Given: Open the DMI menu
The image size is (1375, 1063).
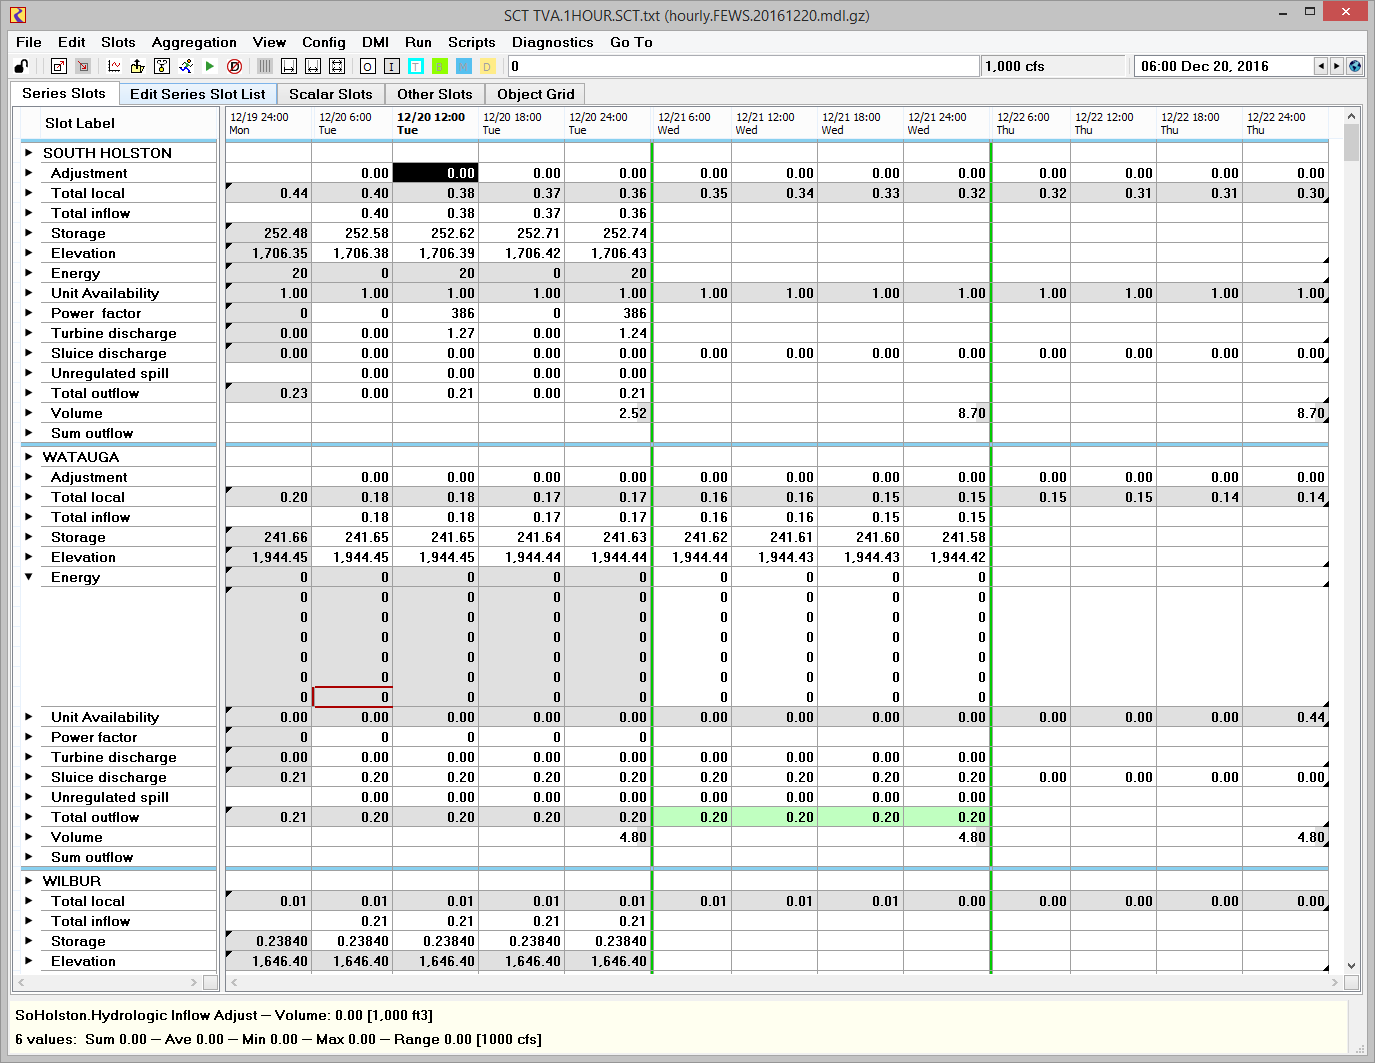Looking at the screenshot, I should pos(376,42).
